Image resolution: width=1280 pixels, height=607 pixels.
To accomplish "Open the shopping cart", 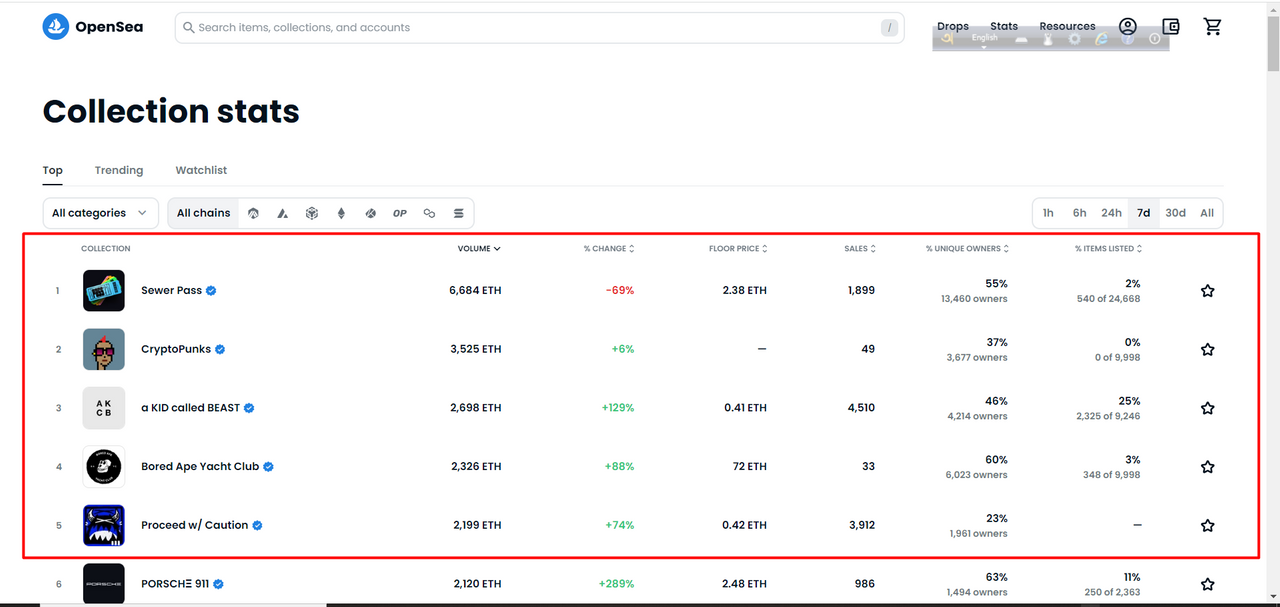I will 1213,27.
